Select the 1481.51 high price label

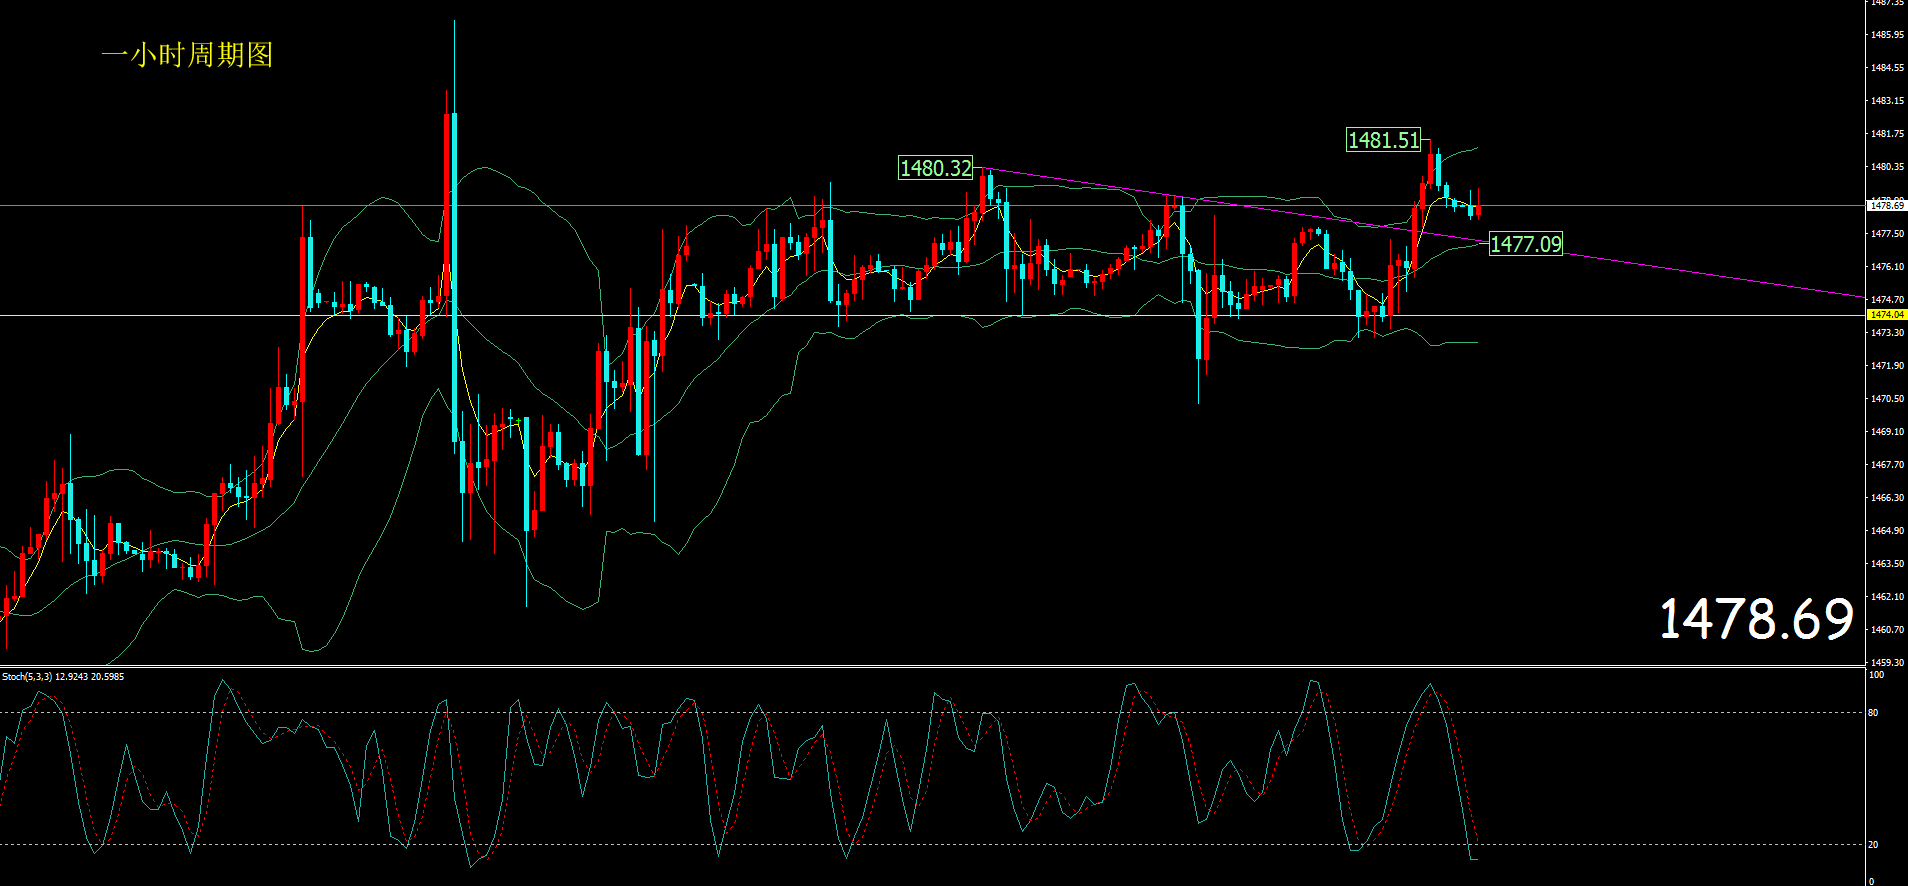1384,140
